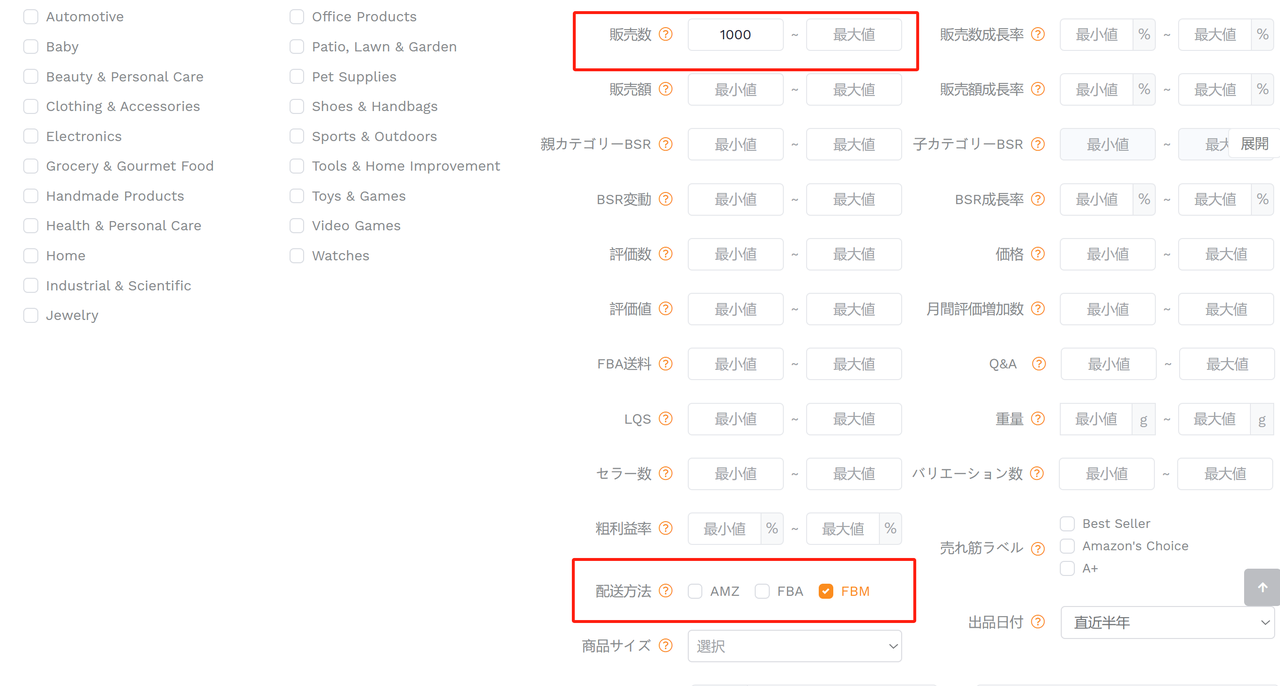Expand with the 展開 button
Image resolution: width=1280 pixels, height=686 pixels.
[1254, 144]
